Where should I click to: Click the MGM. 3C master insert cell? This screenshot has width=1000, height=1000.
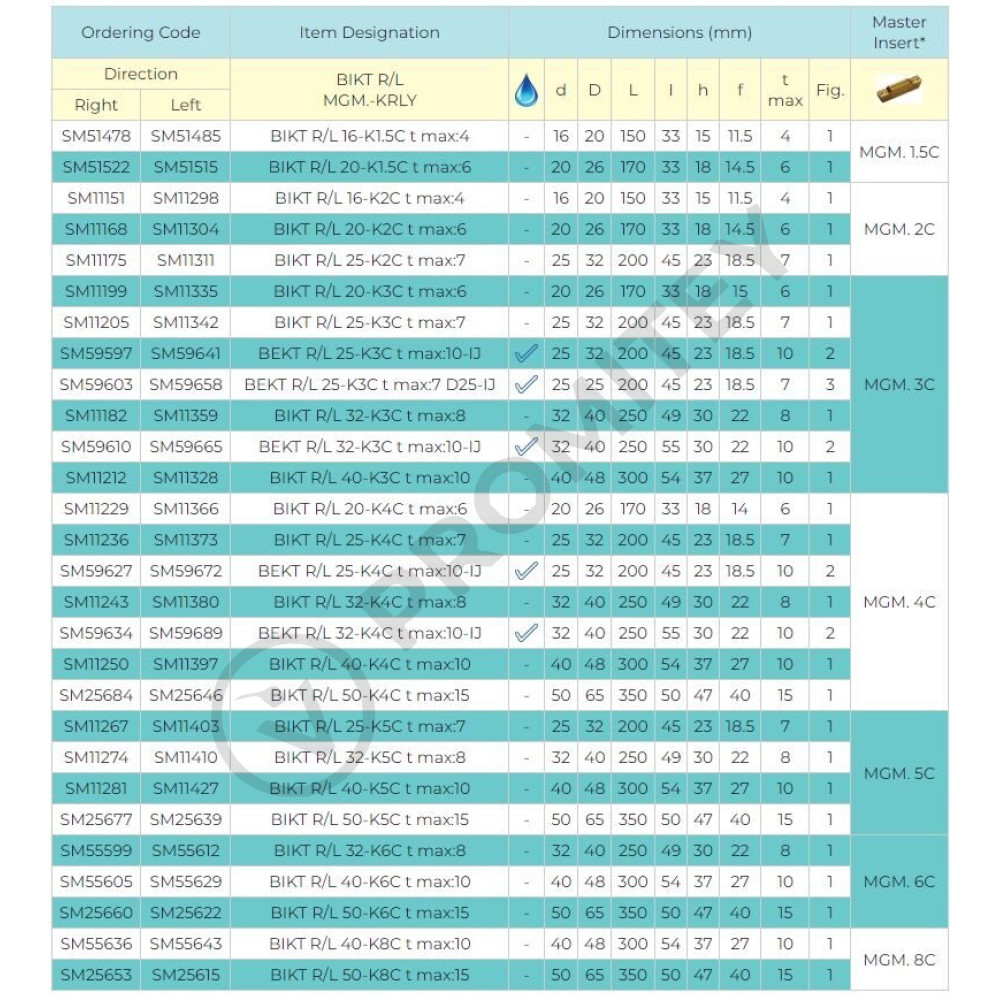pyautogui.click(x=899, y=385)
